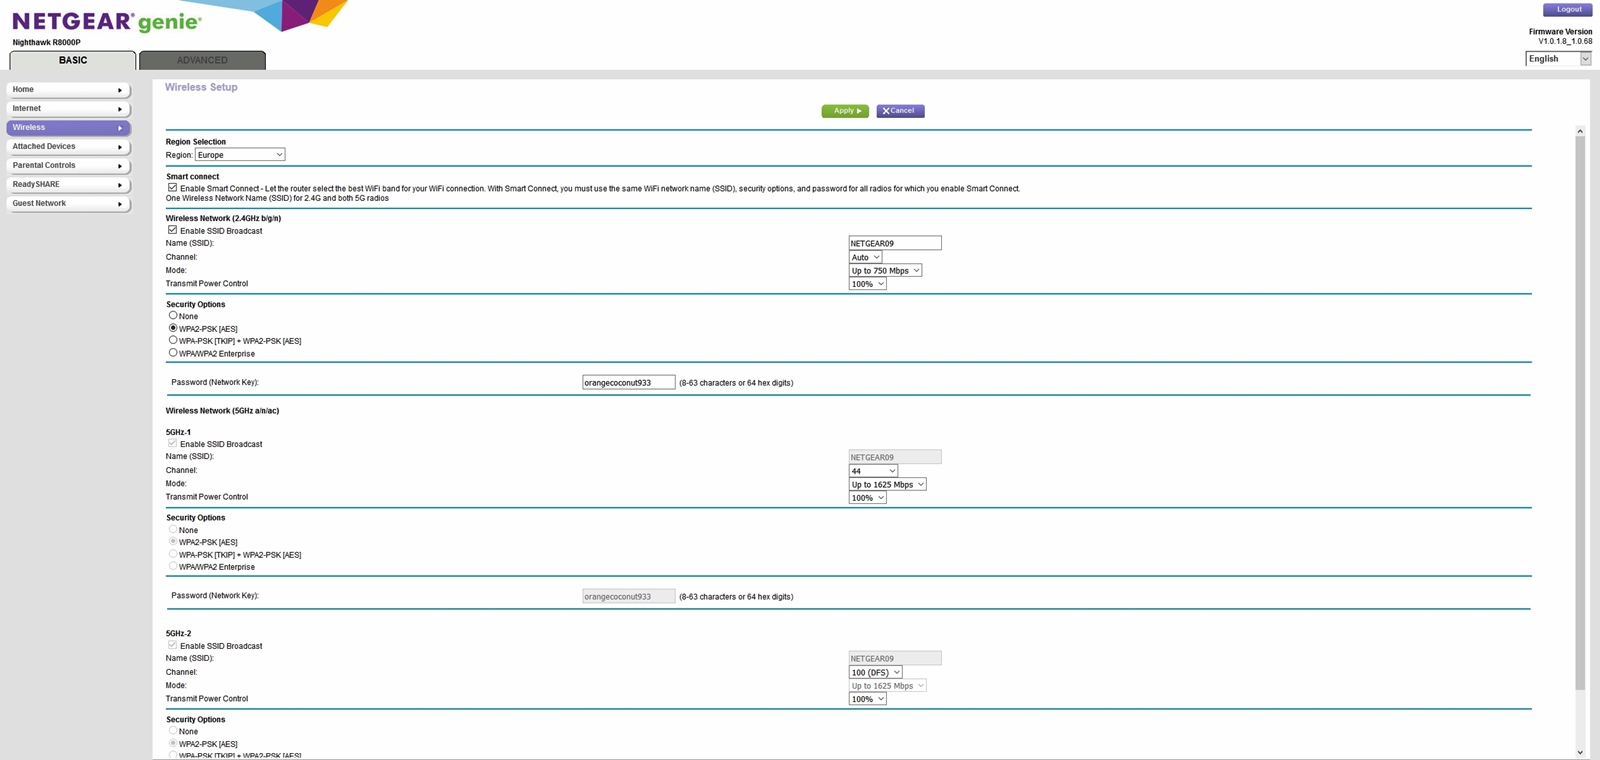Image resolution: width=1600 pixels, height=760 pixels.
Task: Click the arrow icon beside Internet
Action: point(120,109)
